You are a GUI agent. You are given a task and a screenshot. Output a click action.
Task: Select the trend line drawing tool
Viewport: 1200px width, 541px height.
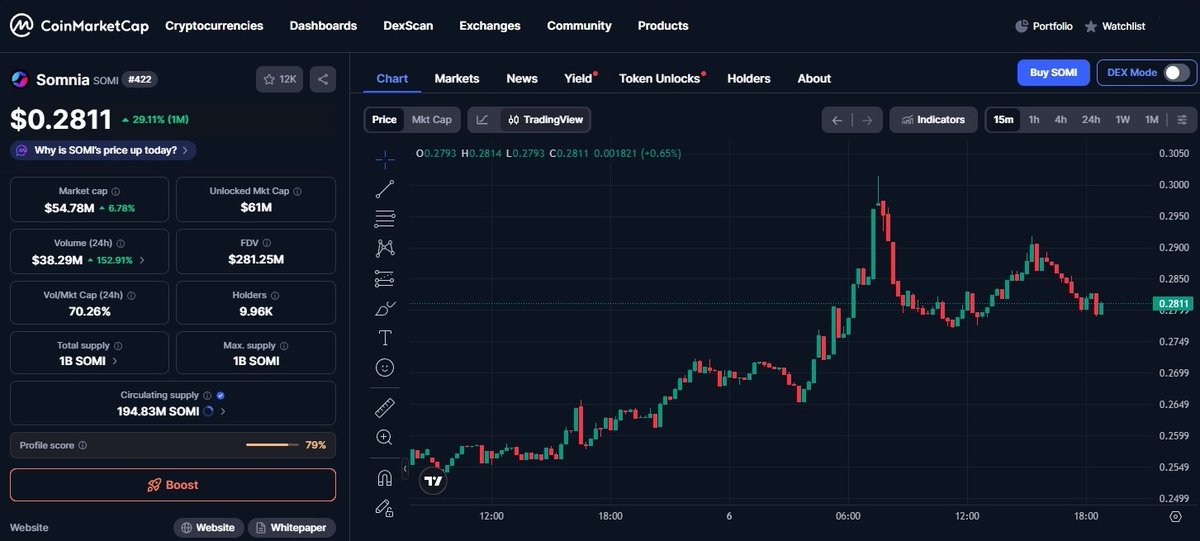(x=385, y=188)
